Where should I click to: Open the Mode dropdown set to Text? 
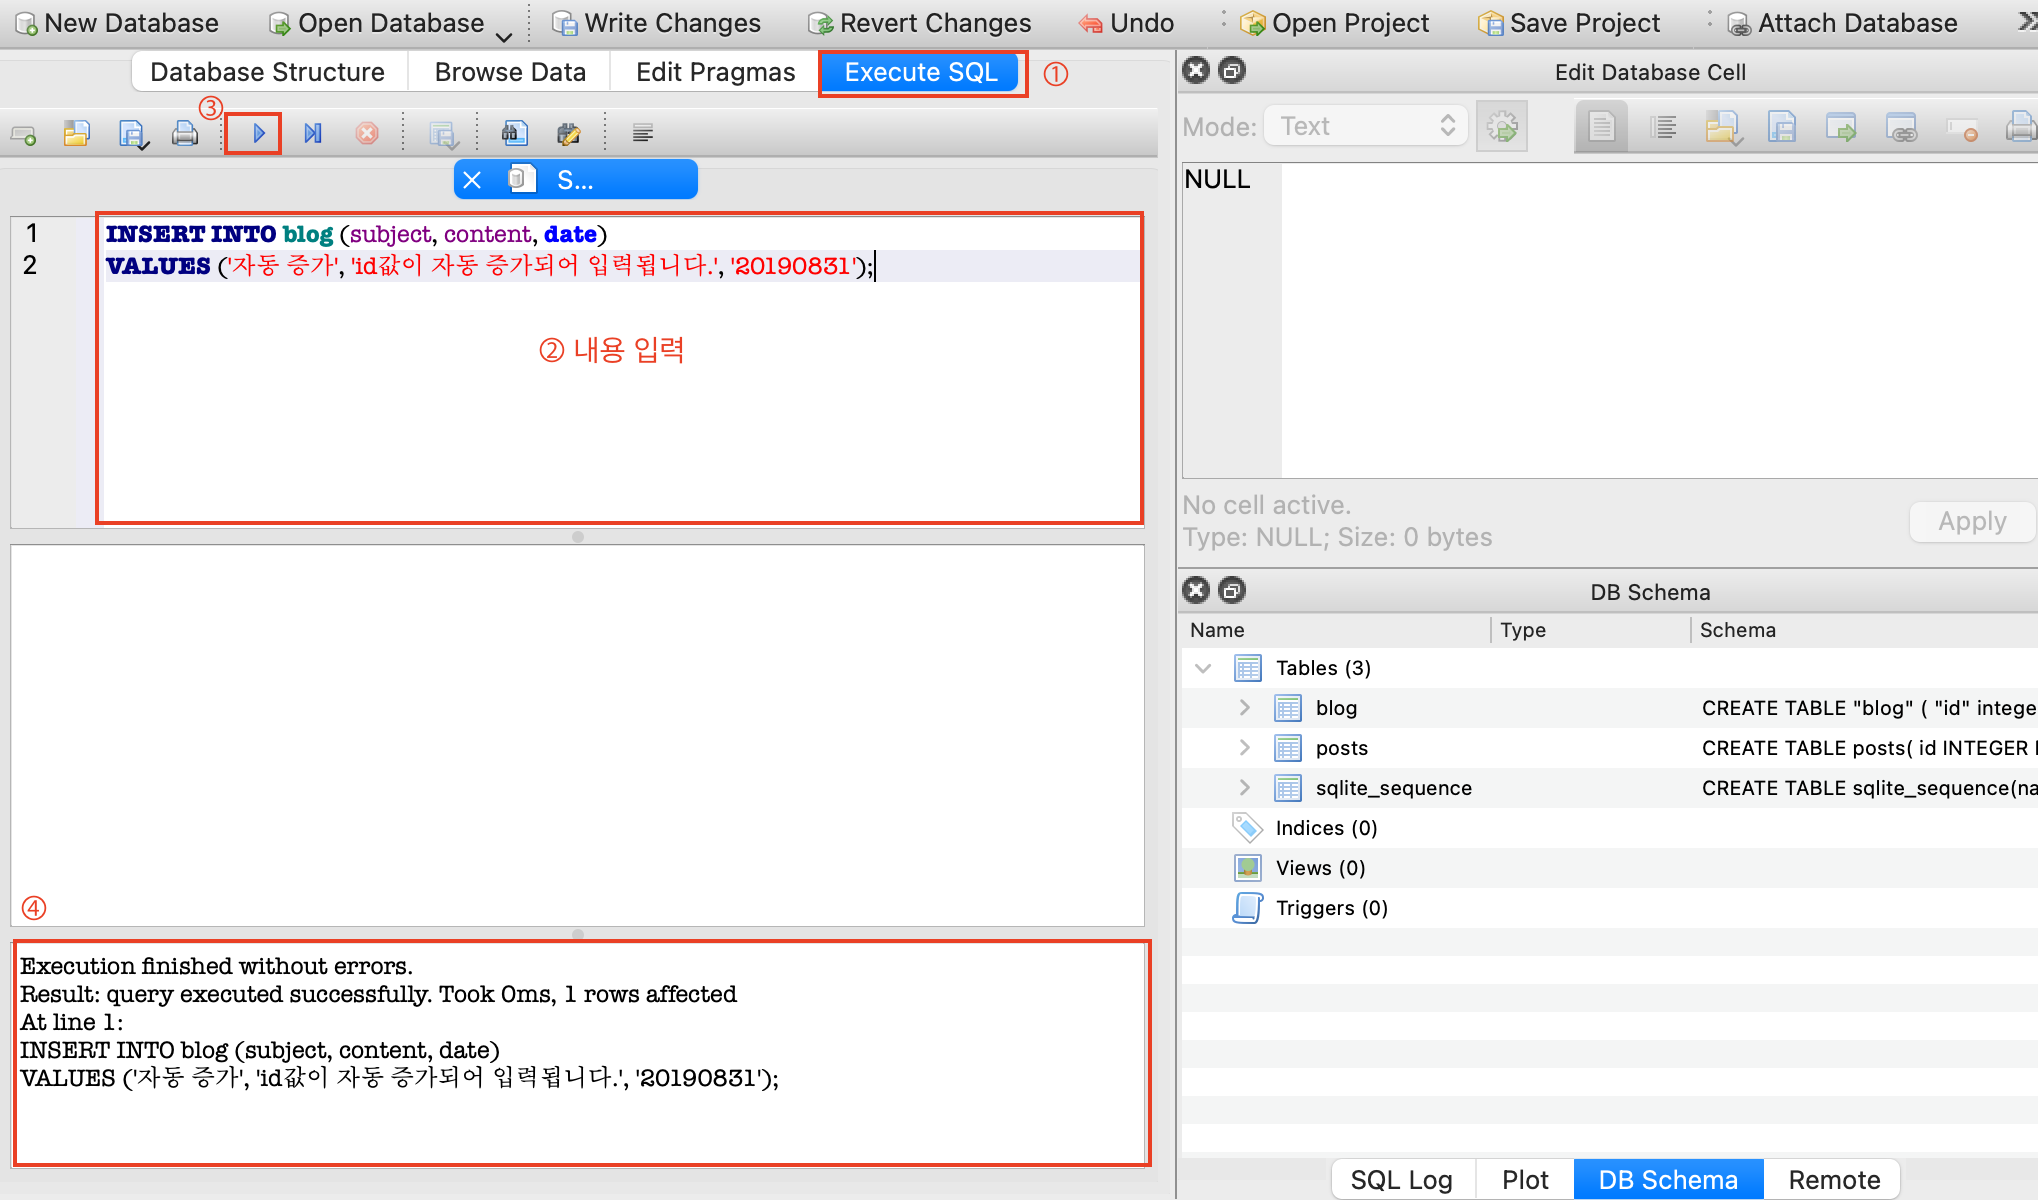point(1366,127)
